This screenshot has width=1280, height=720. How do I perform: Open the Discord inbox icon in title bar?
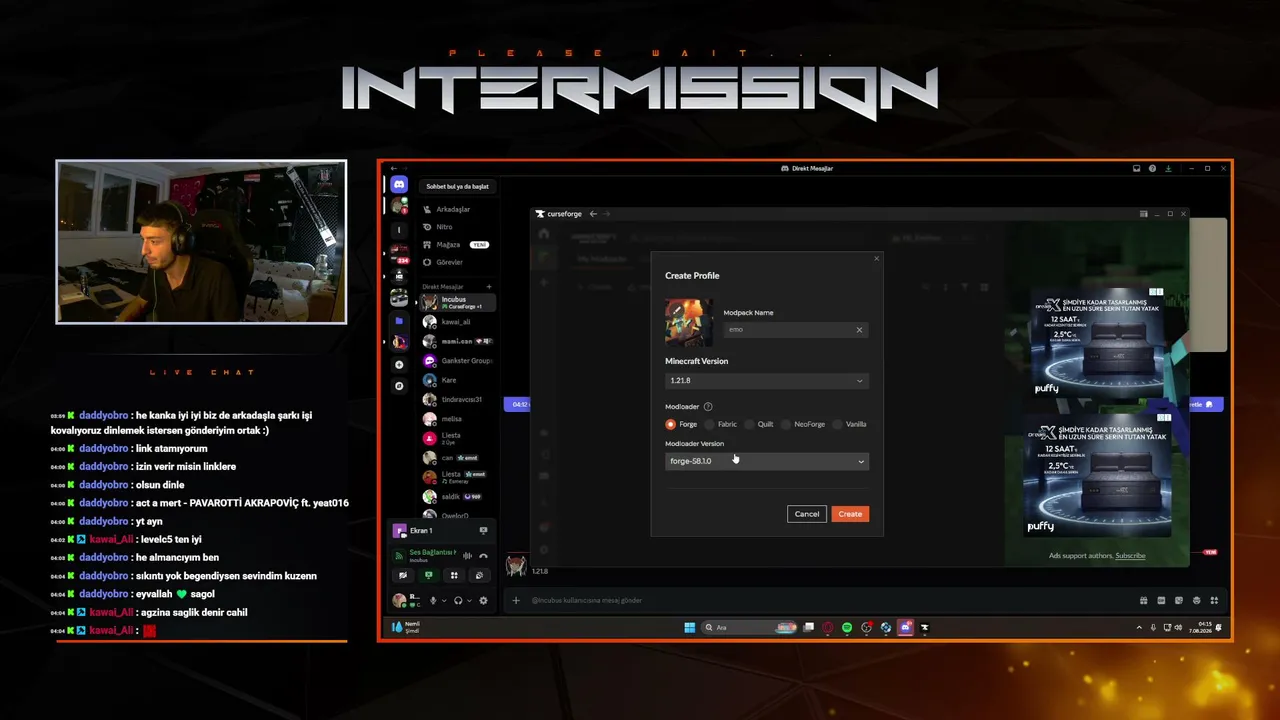(x=1136, y=168)
